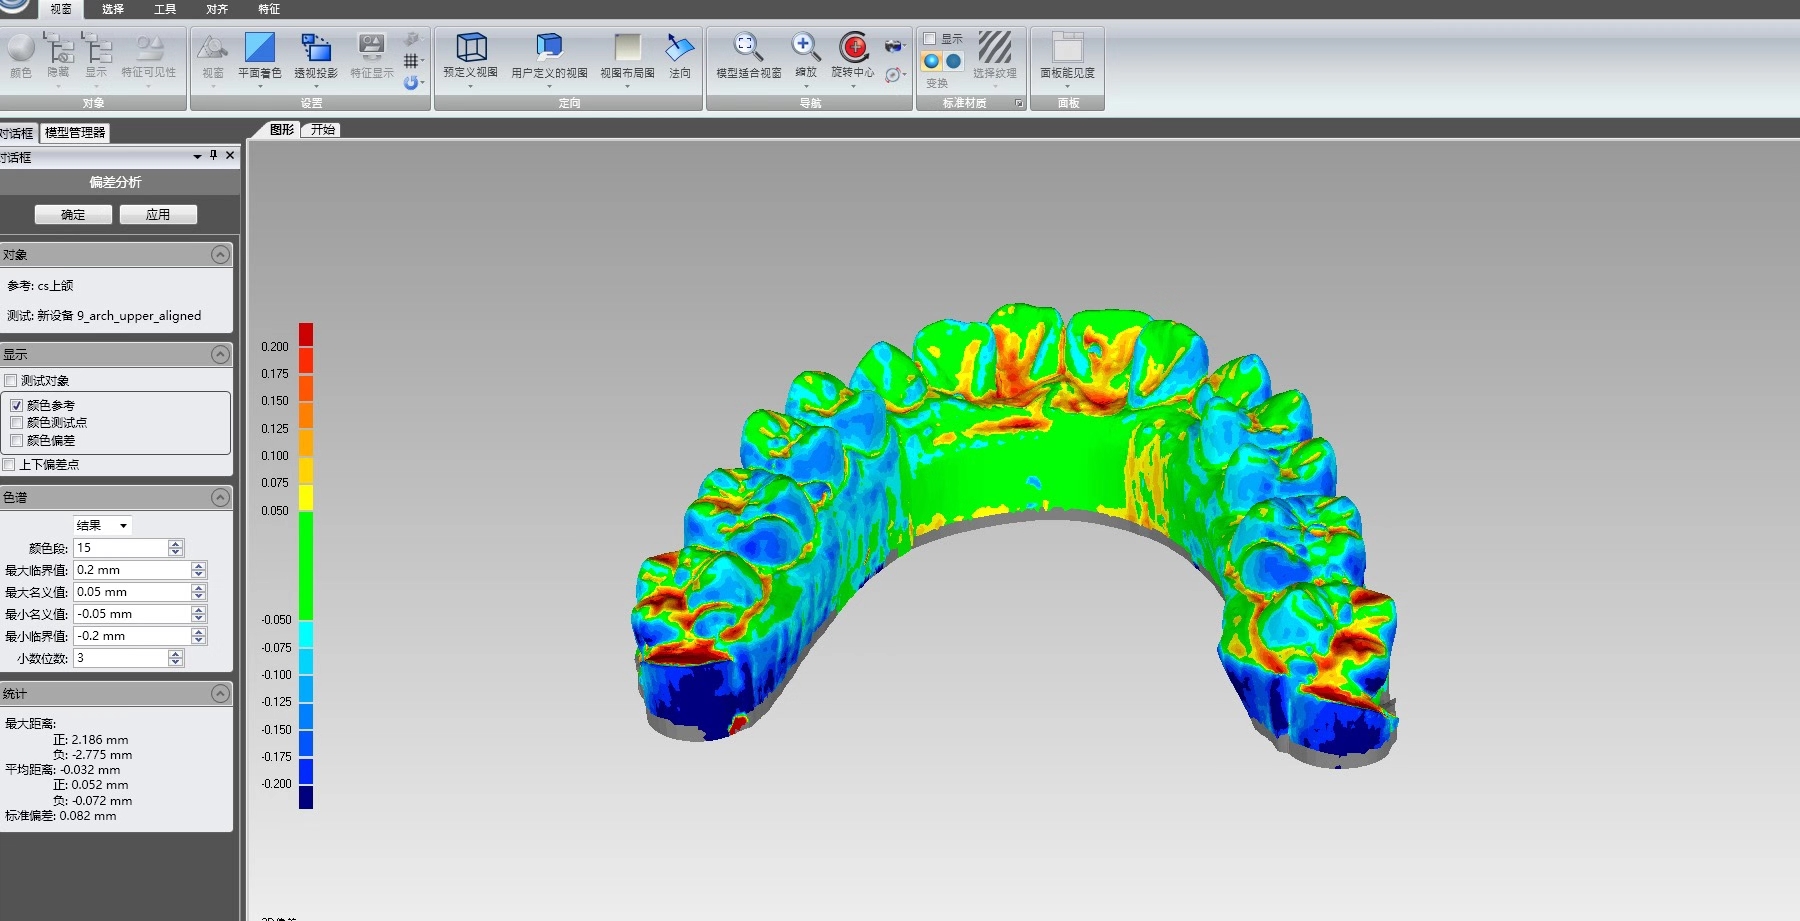Click the 颜色 (color) object icon
The image size is (1800, 921).
click(x=20, y=48)
